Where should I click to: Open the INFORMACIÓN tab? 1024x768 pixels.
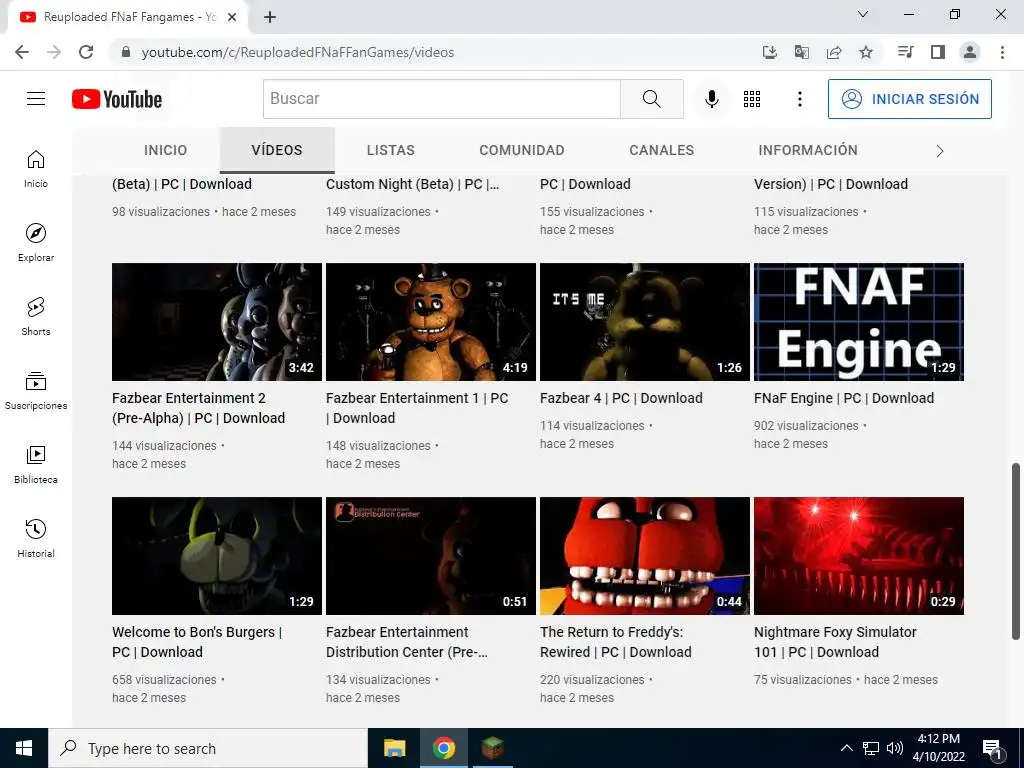(808, 150)
